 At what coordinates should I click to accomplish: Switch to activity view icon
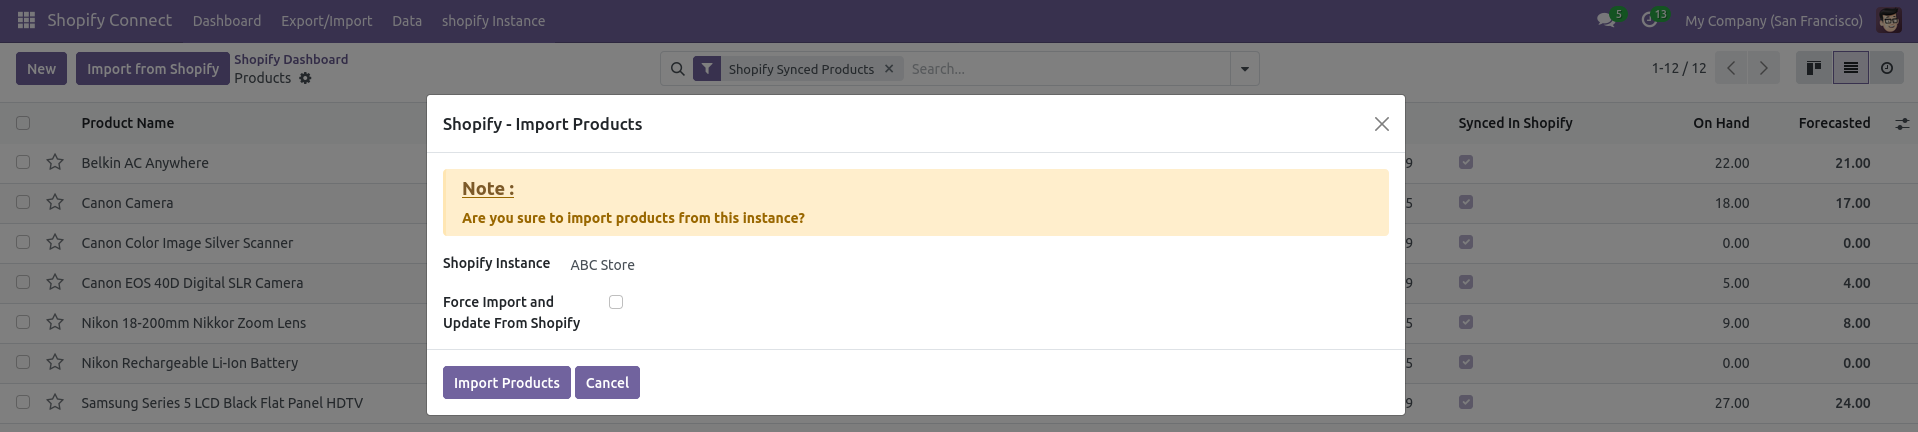(x=1886, y=68)
